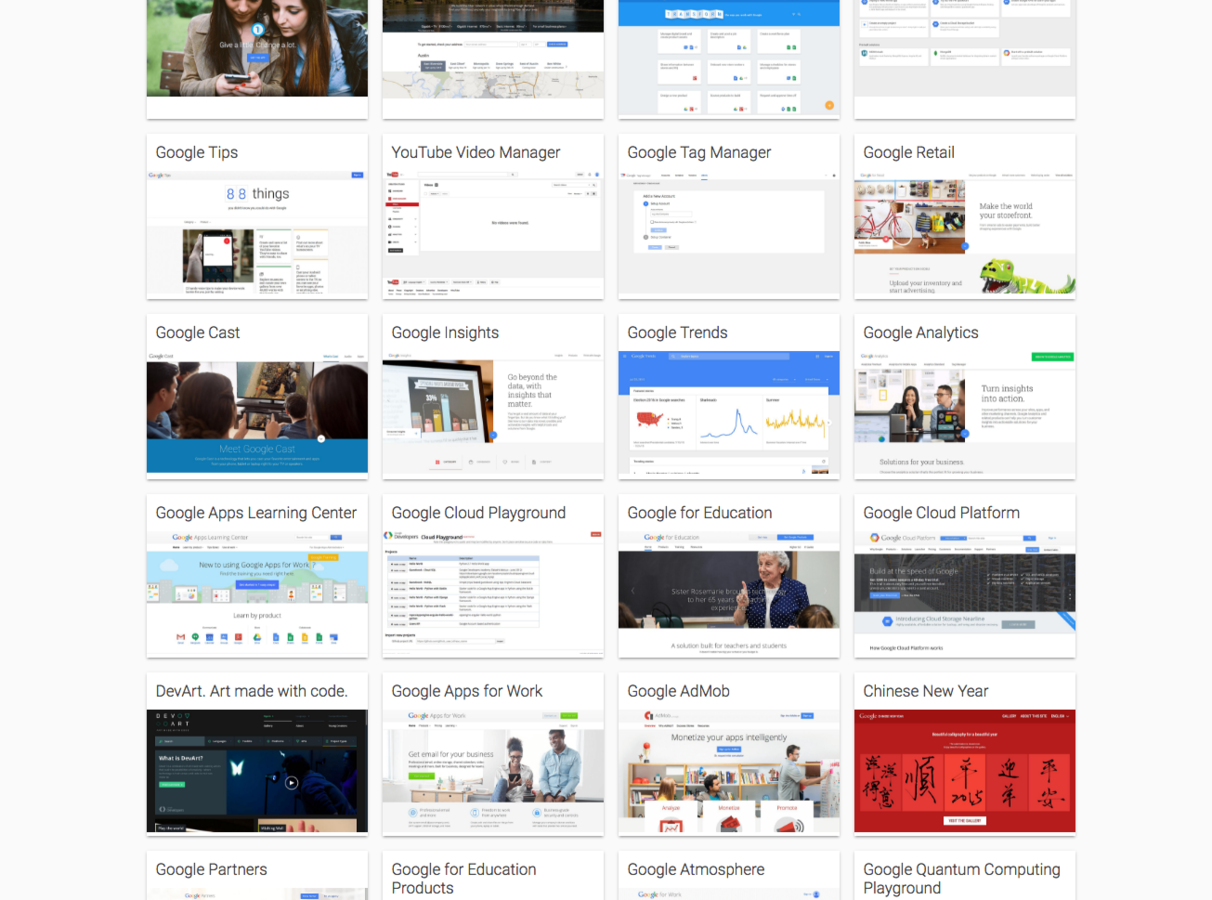
Task: Open the Google Trends charts thumbnail
Action: coord(729,415)
